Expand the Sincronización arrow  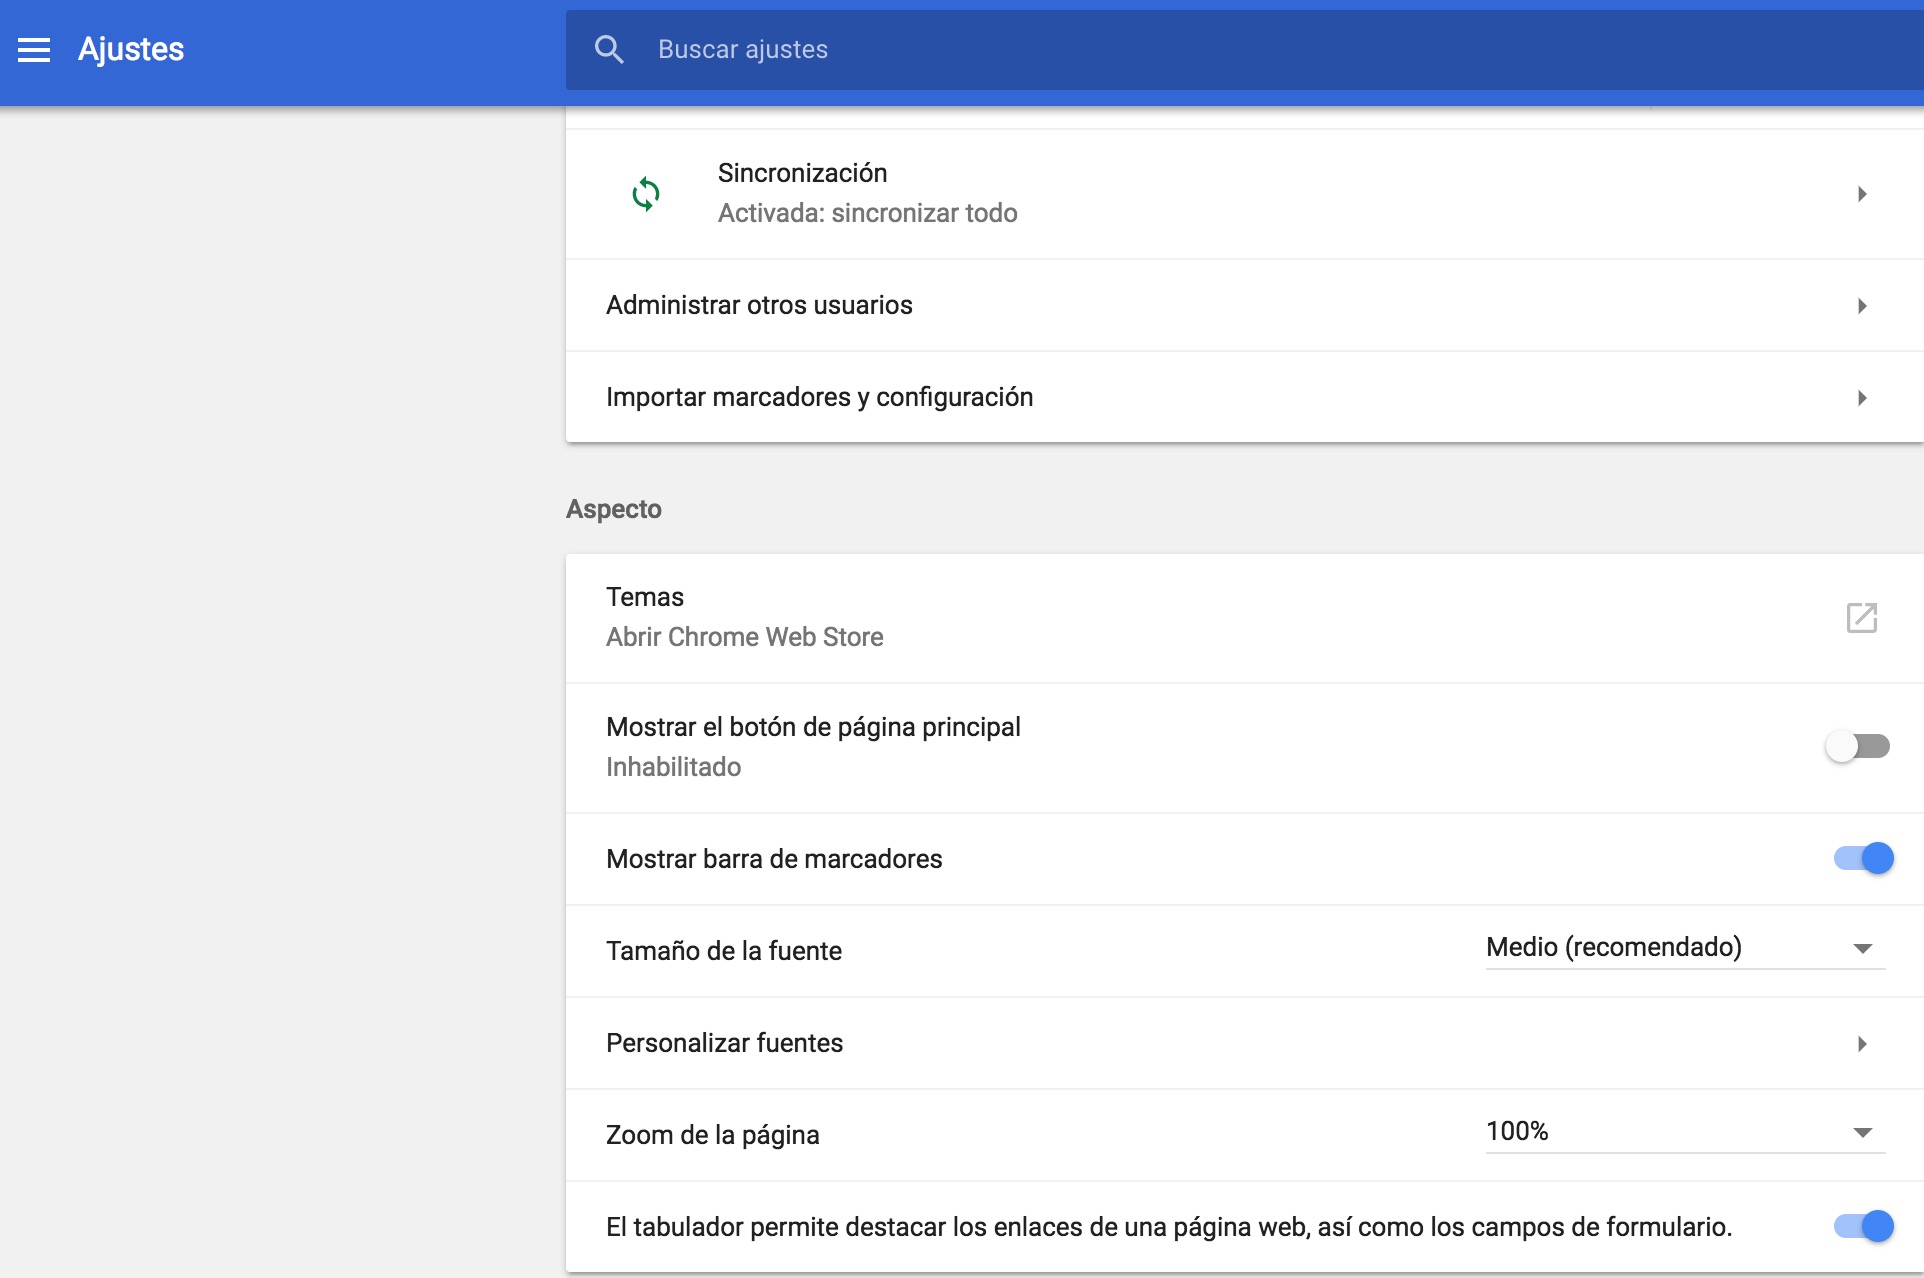pos(1862,194)
